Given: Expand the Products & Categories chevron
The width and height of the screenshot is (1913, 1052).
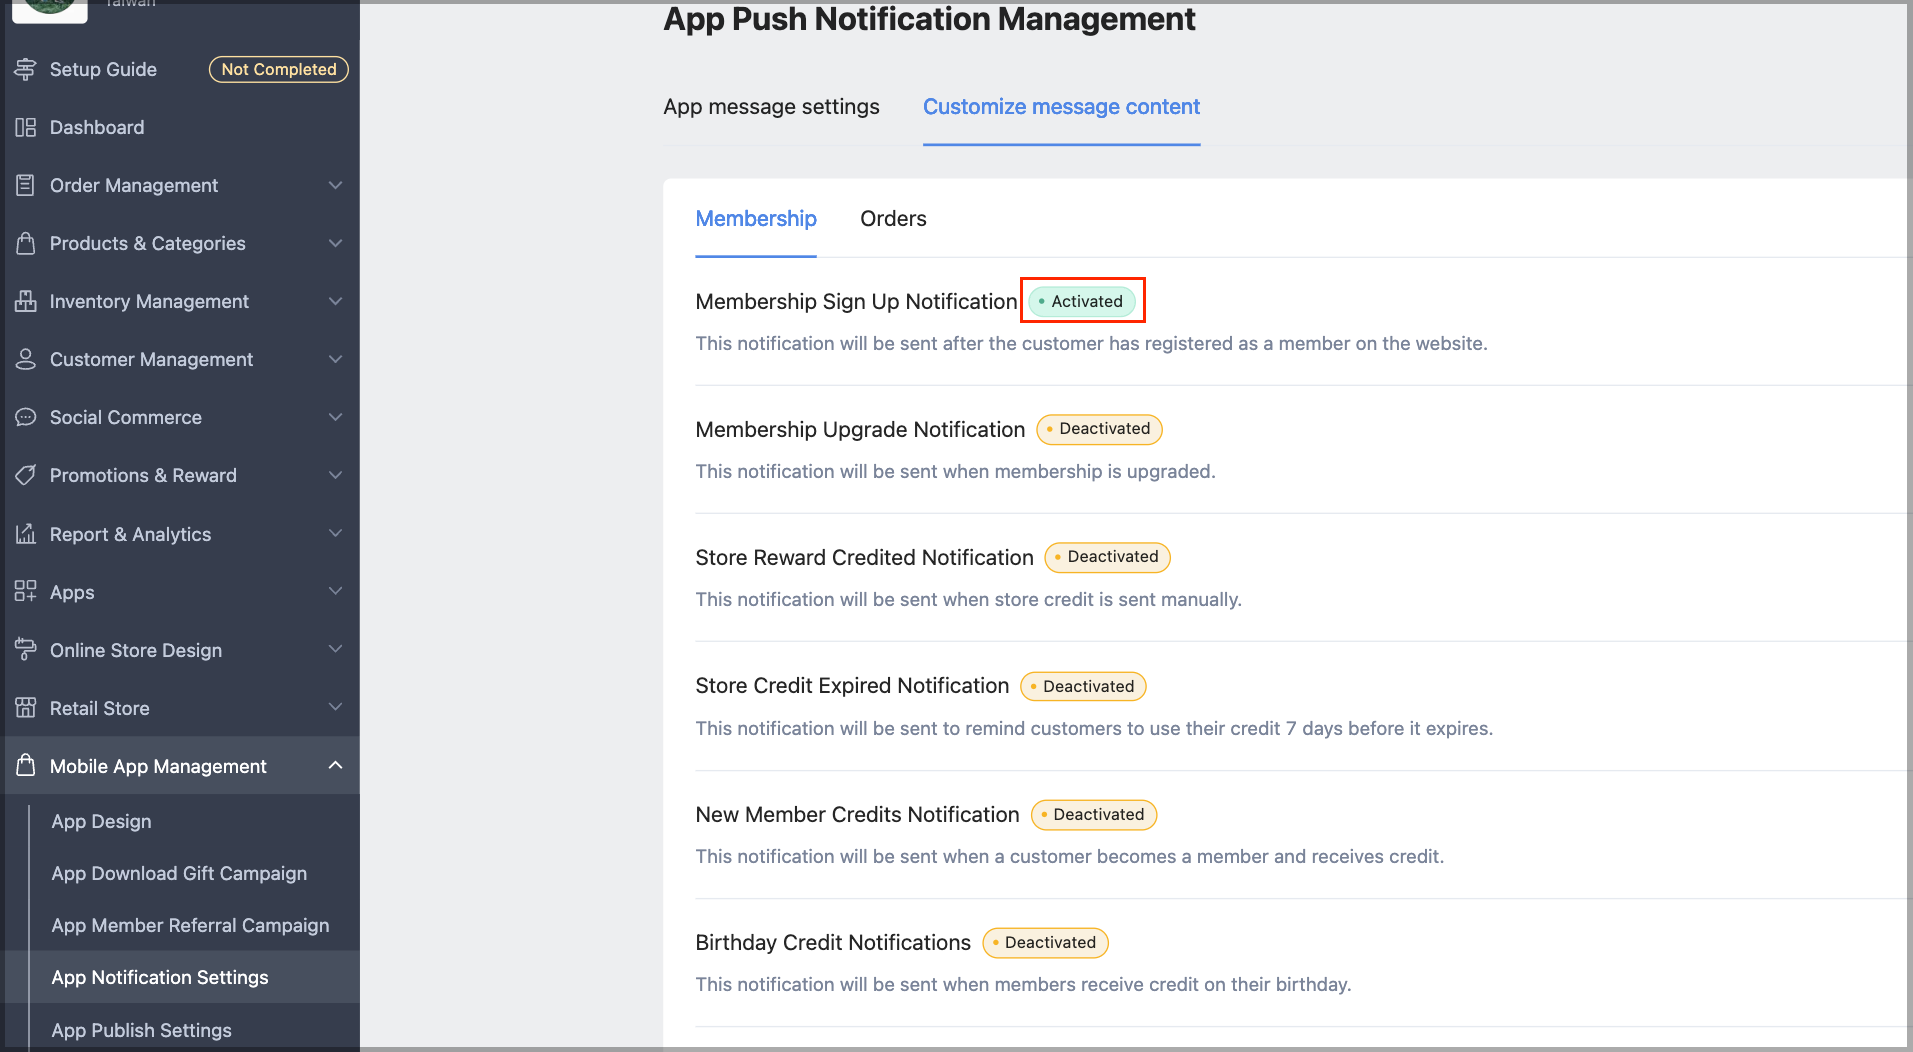Looking at the screenshot, I should [x=336, y=243].
